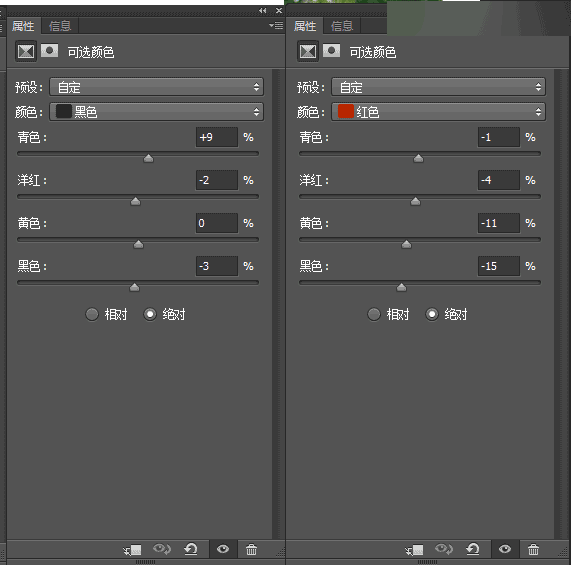This screenshot has height=565, width=571.
Task: Click 洋红 value field showing -4
Action: 499,180
